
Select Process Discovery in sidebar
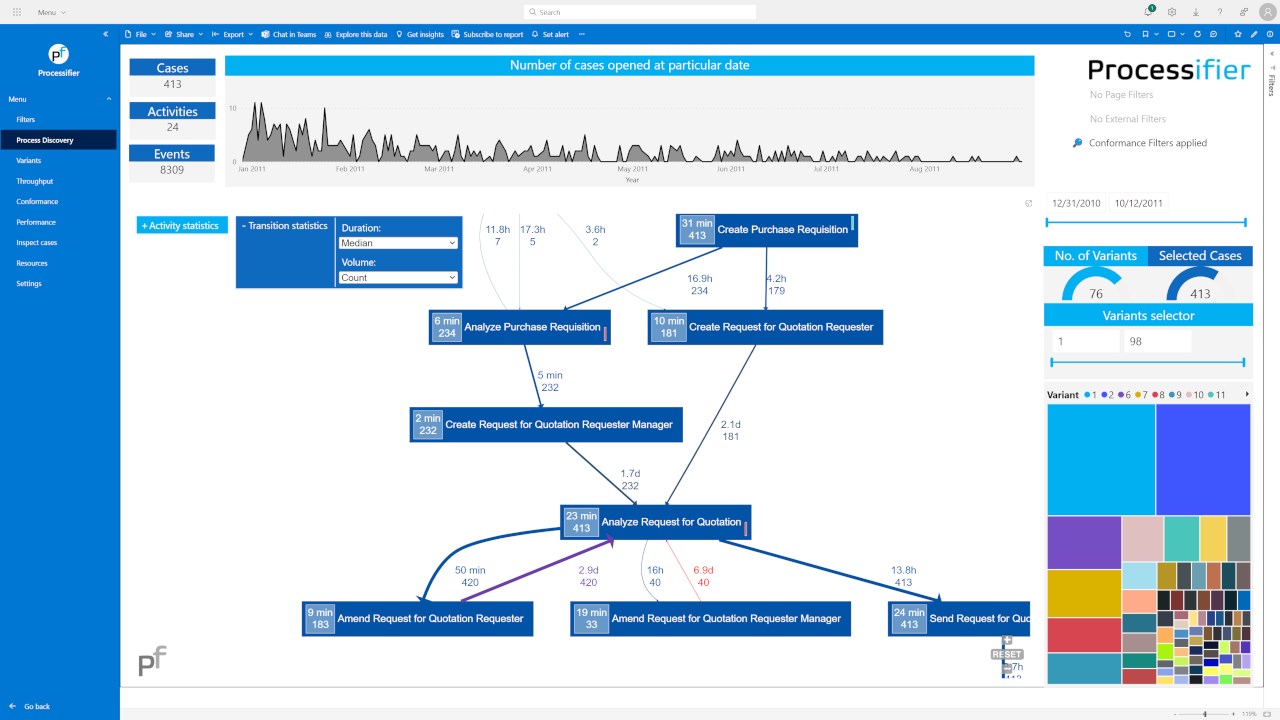(x=59, y=140)
